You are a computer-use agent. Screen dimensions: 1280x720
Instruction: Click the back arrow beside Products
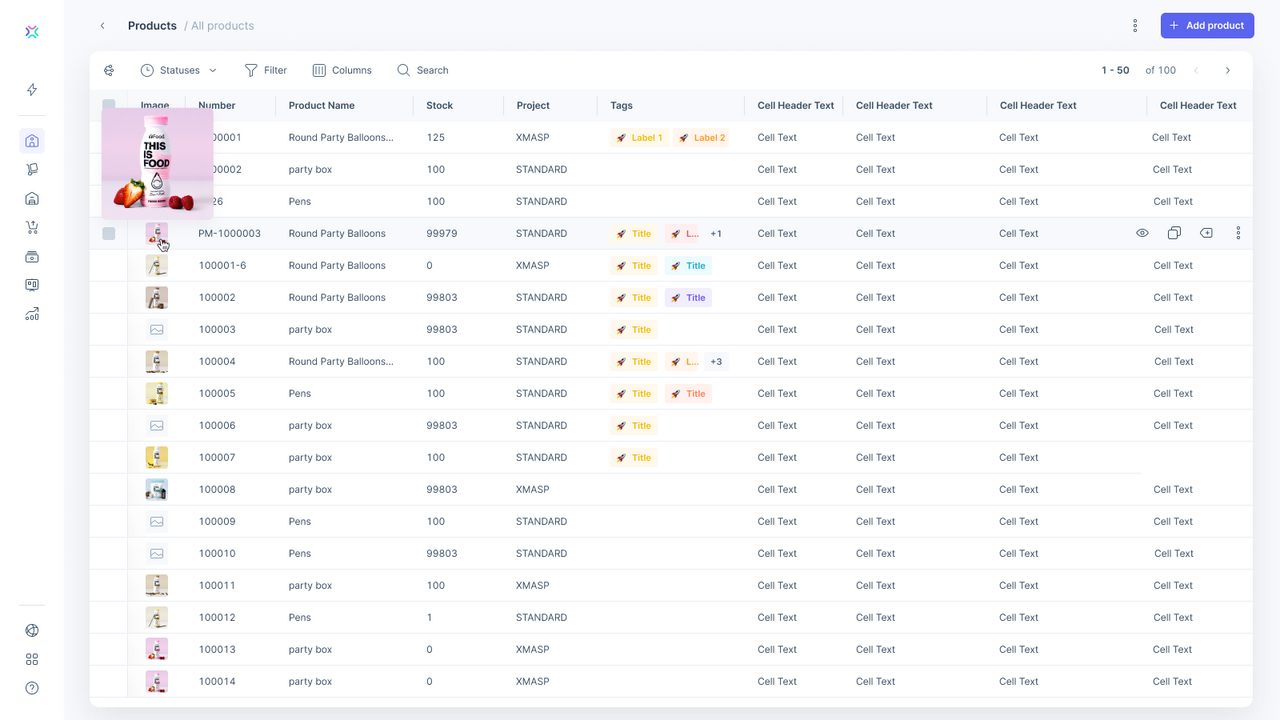(102, 25)
